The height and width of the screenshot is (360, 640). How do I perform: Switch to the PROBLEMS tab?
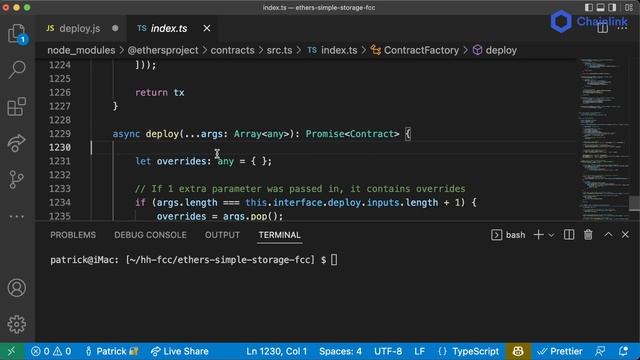73,235
